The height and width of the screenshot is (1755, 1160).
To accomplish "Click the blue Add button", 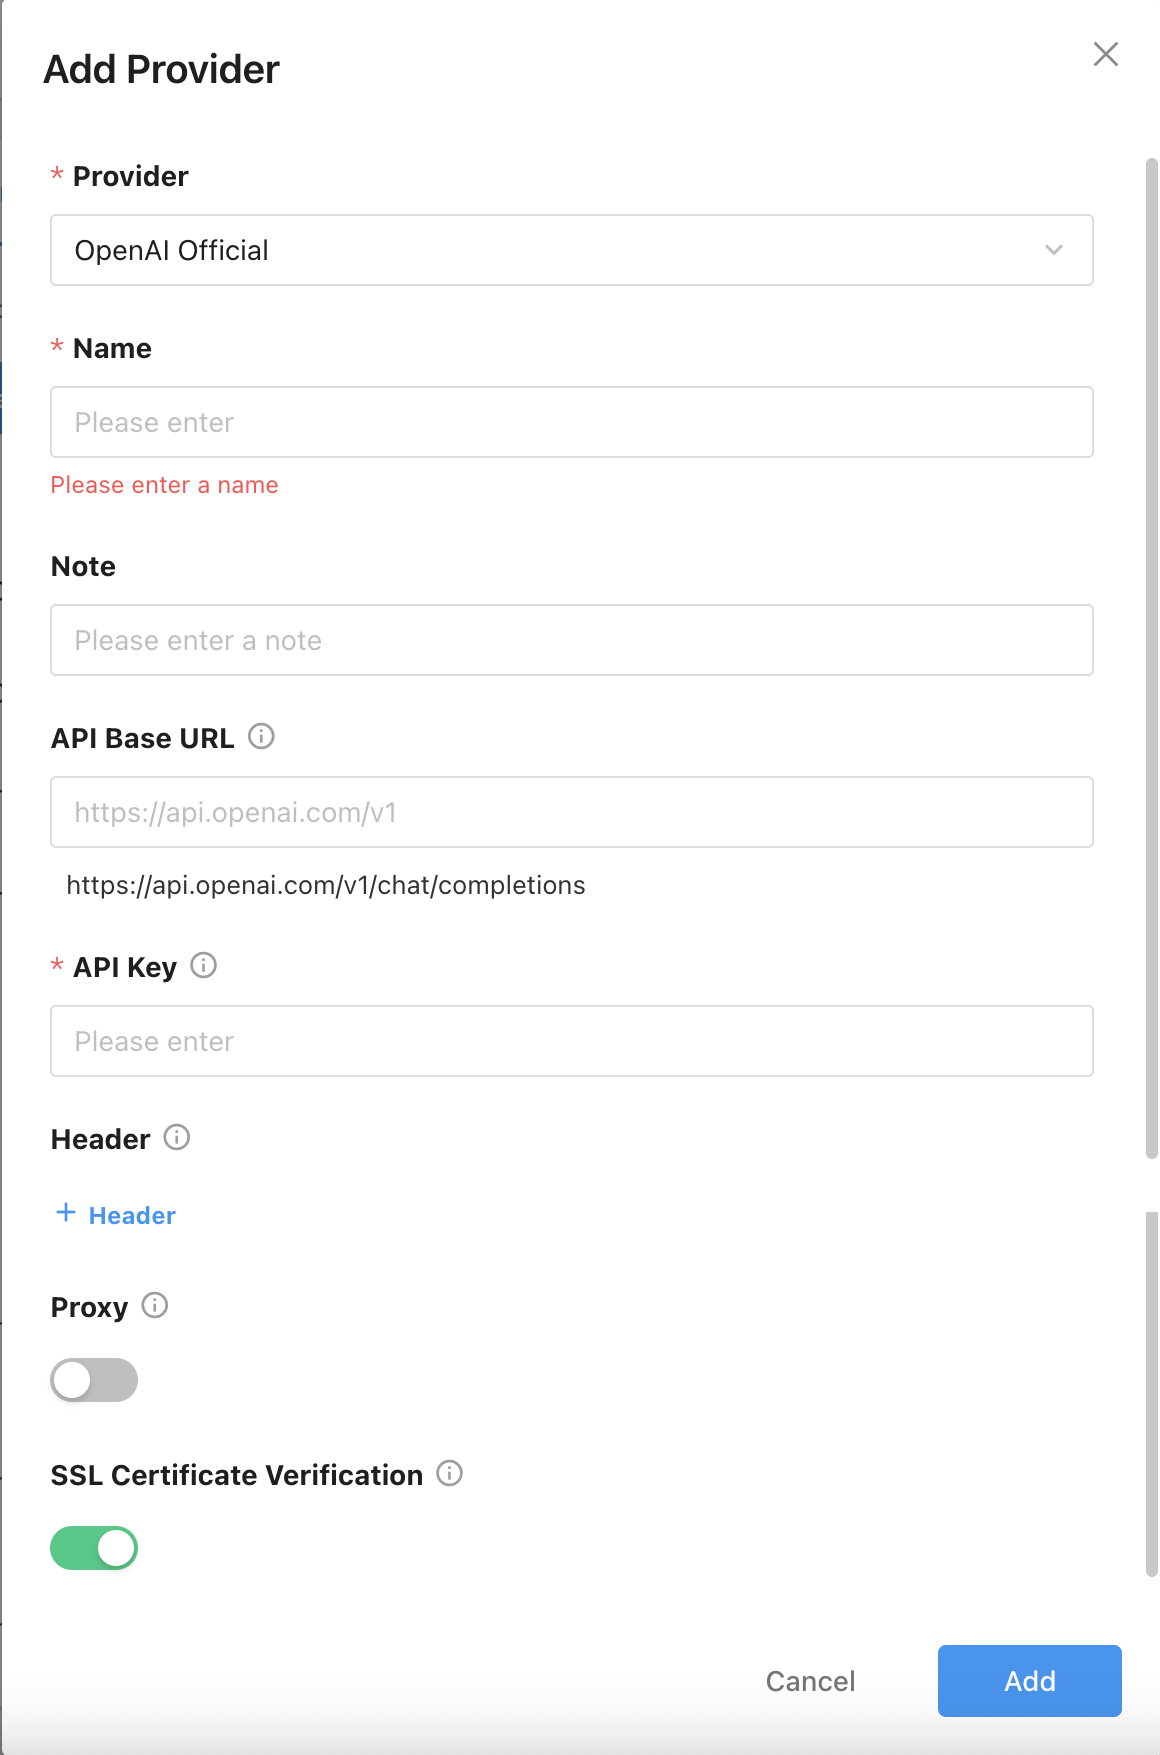I will pyautogui.click(x=1029, y=1681).
